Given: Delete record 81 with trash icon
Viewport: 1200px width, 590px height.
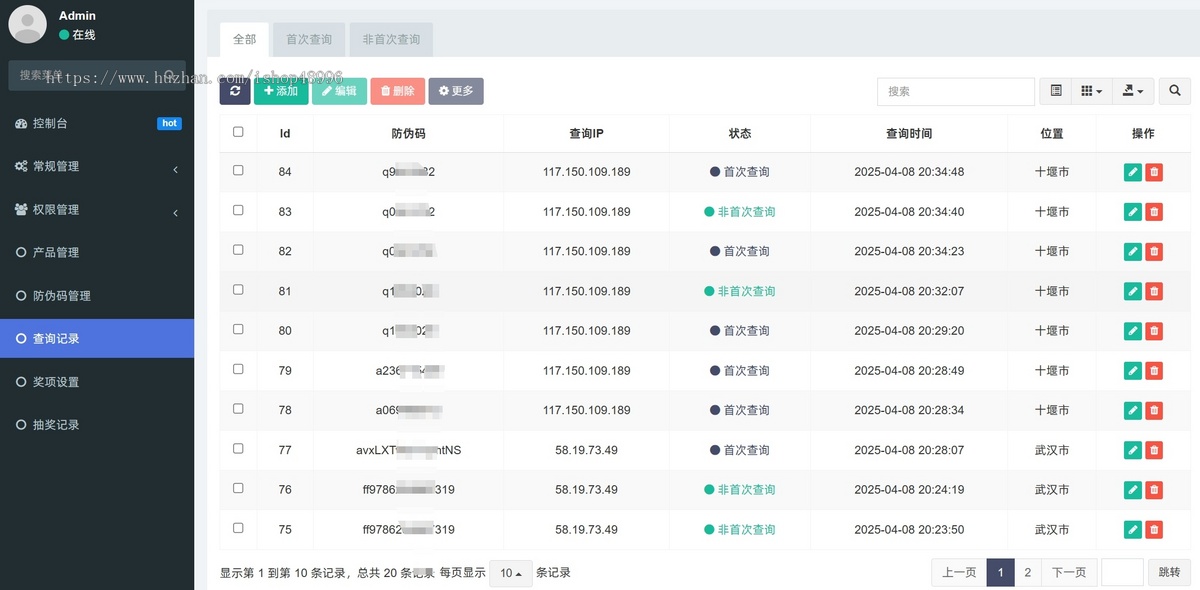Looking at the screenshot, I should tap(1154, 291).
